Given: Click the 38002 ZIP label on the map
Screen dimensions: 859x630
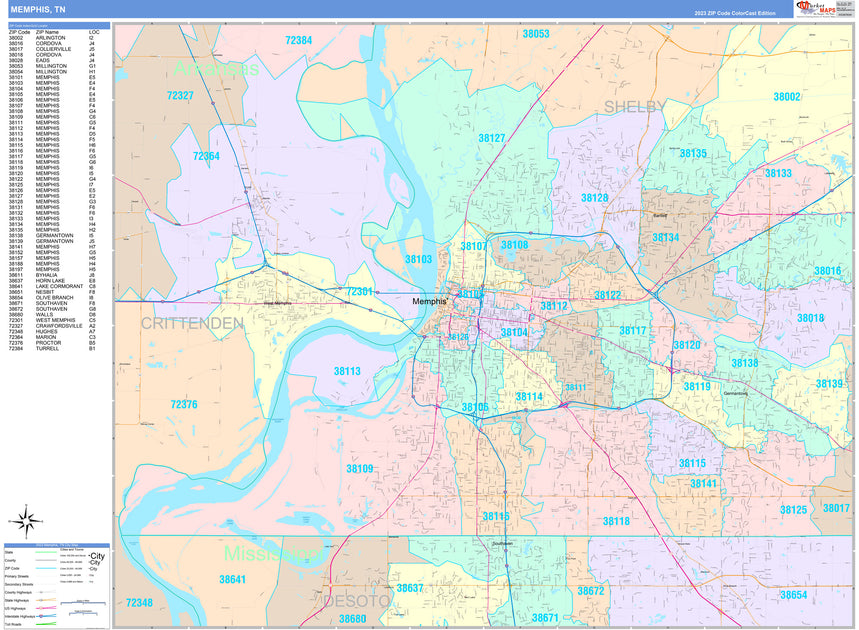Looking at the screenshot, I should (x=786, y=96).
